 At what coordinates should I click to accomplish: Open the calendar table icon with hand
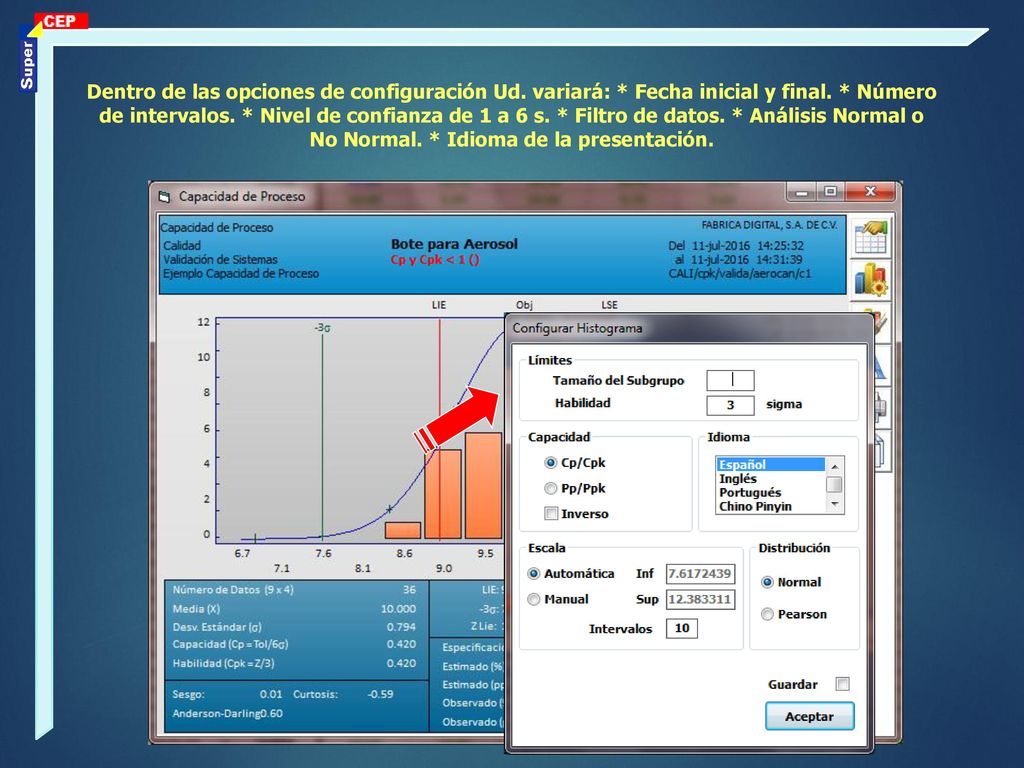click(871, 237)
